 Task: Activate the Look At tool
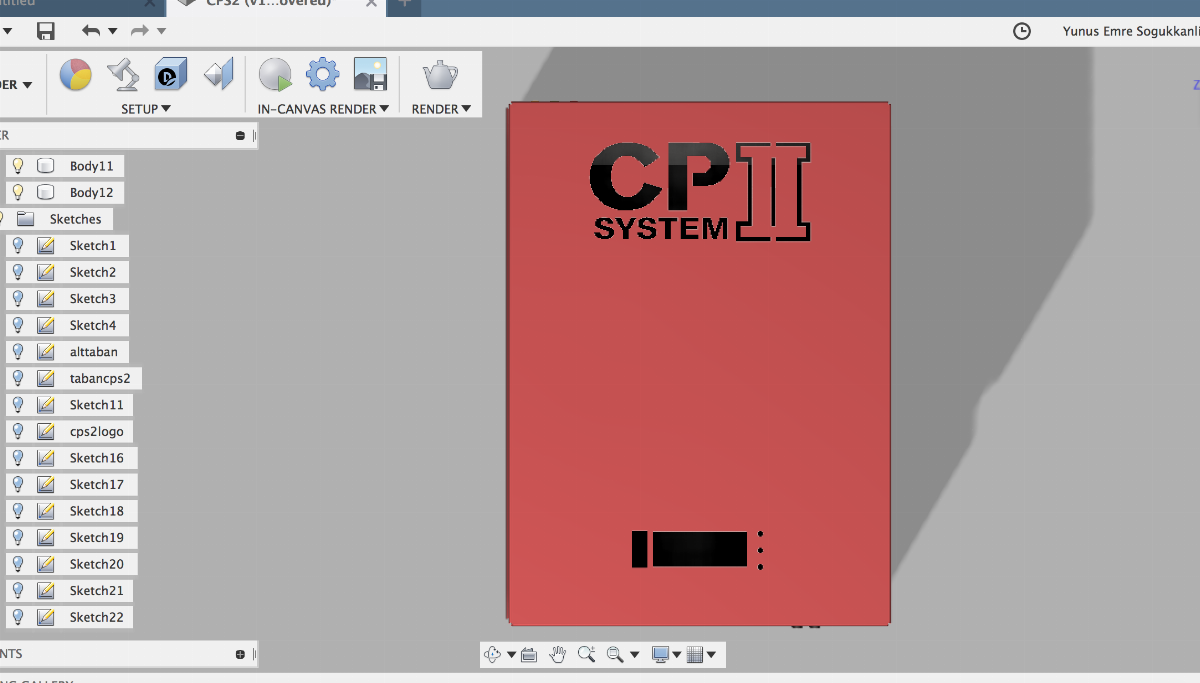pyautogui.click(x=529, y=655)
